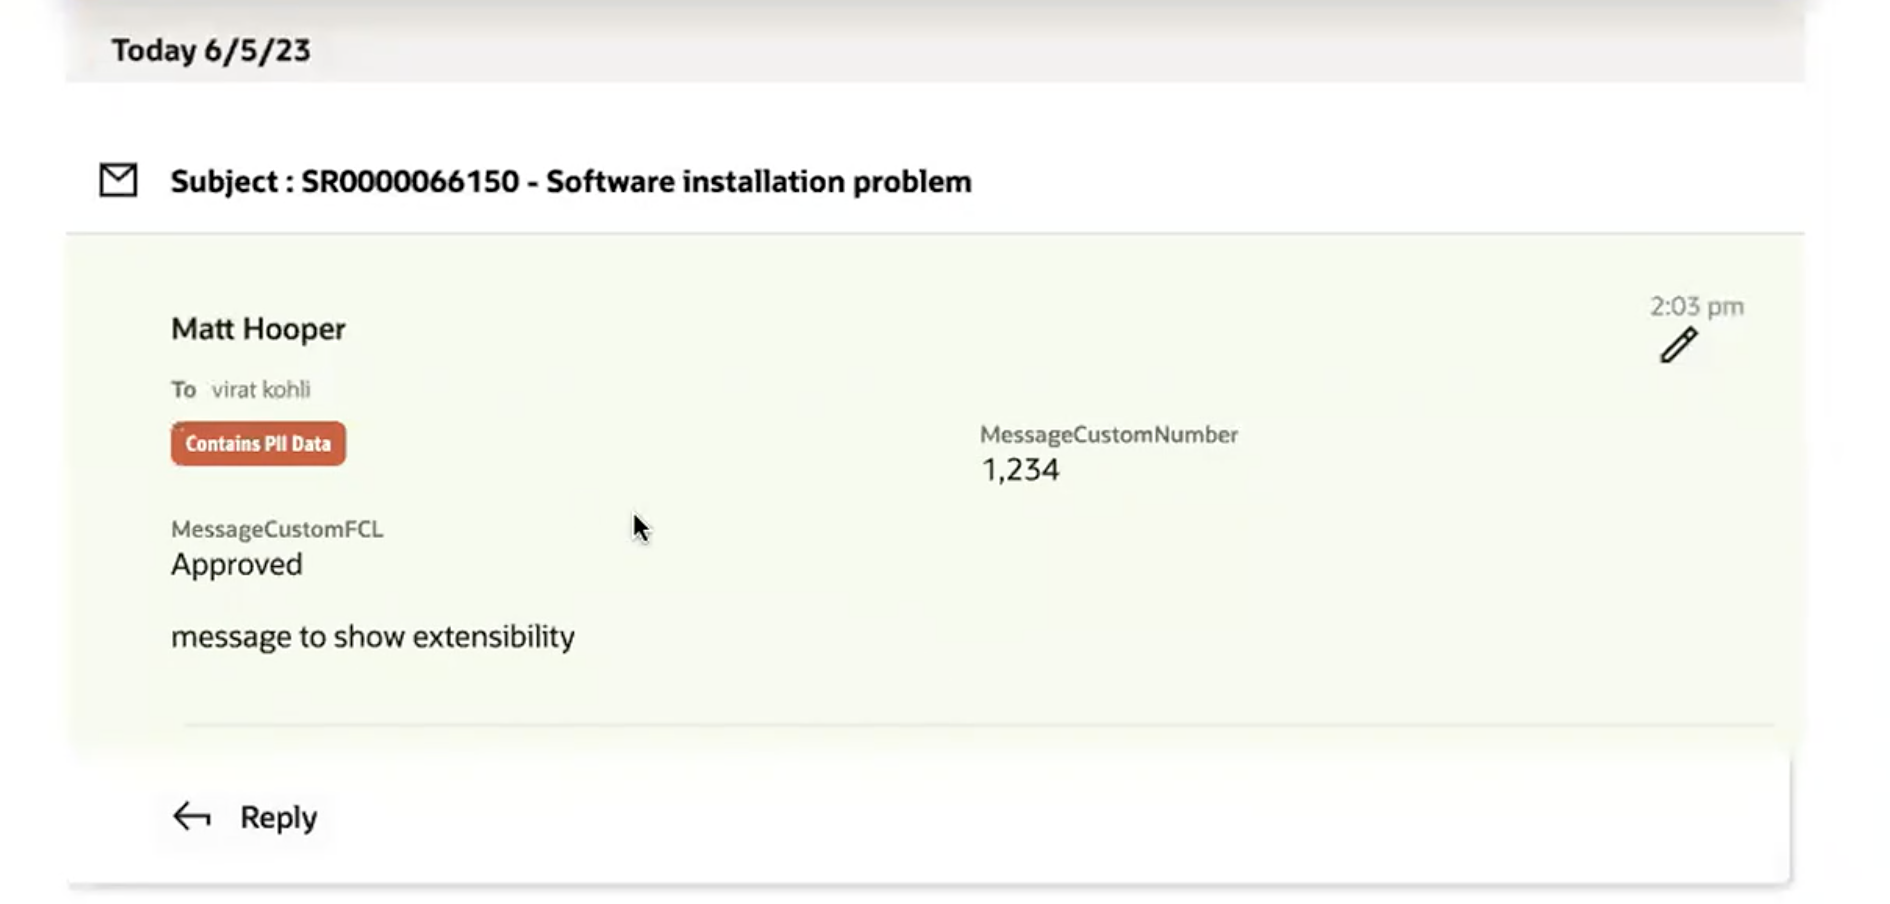This screenshot has width=1890, height=904.
Task: Select the MessageCustomNumber value 1,234
Action: (1020, 468)
